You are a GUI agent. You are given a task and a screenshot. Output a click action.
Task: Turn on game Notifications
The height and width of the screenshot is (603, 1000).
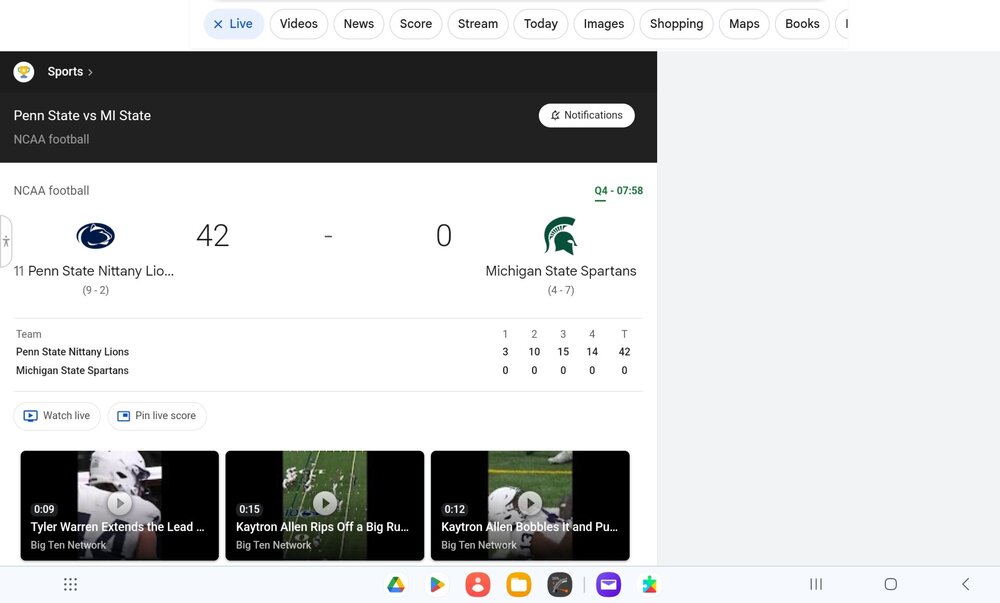pyautogui.click(x=587, y=115)
